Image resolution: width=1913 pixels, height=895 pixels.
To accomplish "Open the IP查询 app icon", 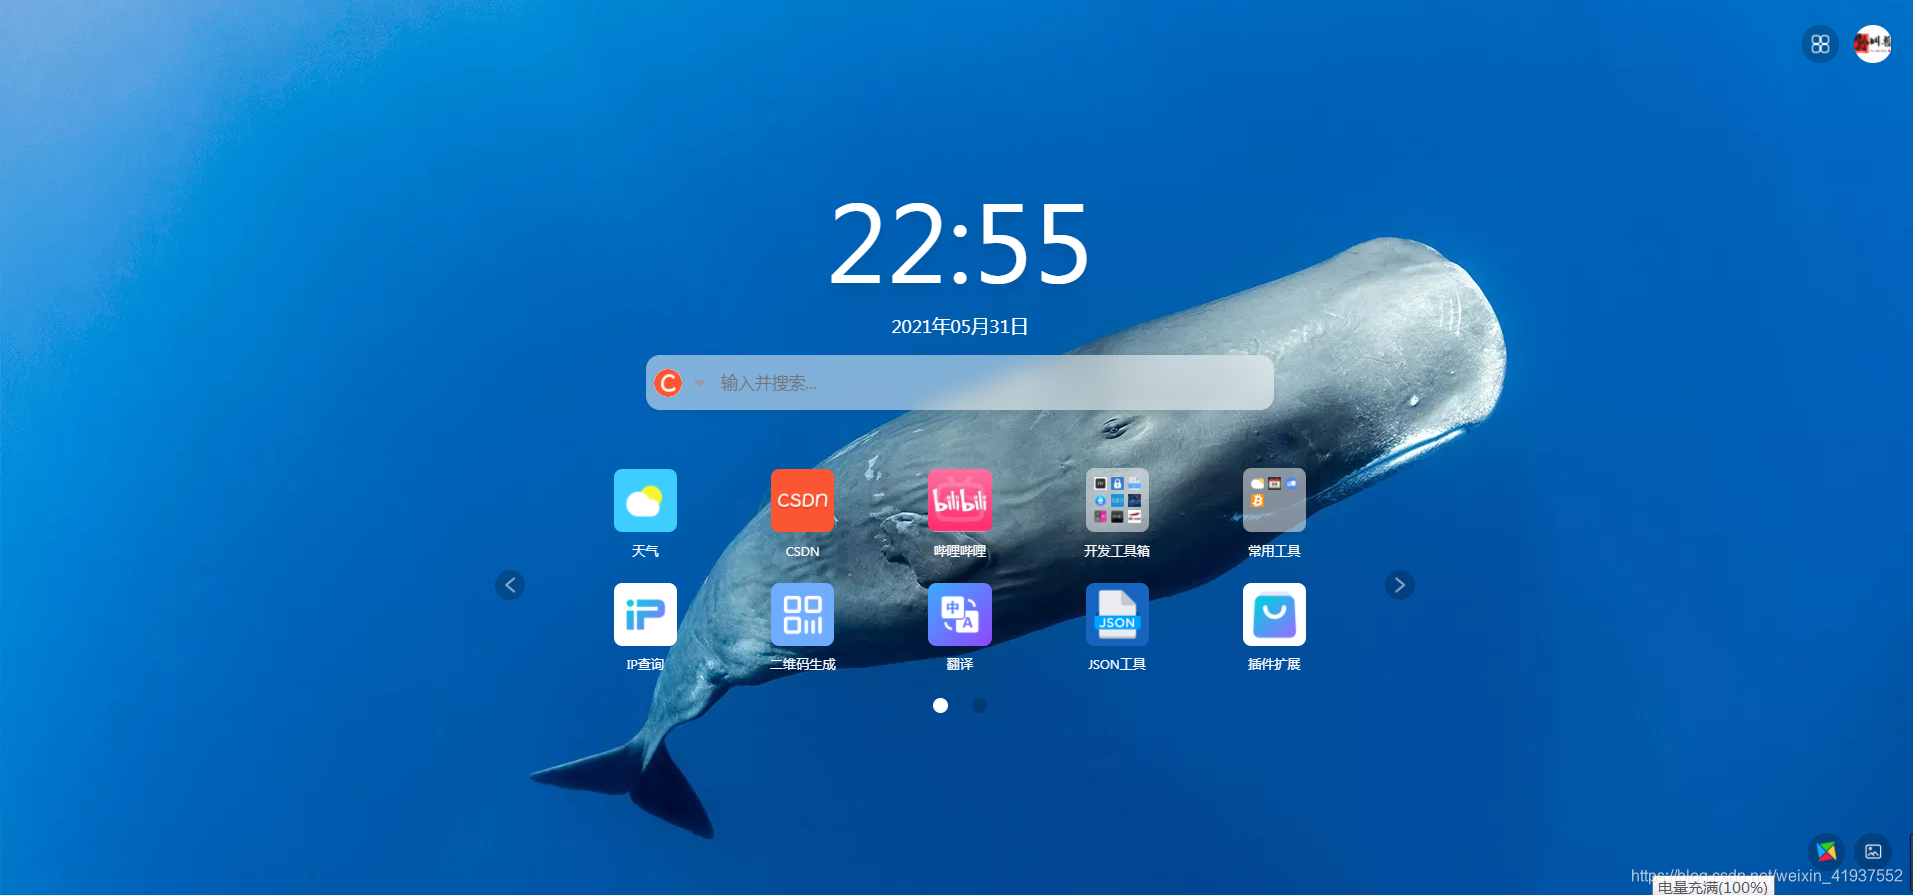I will point(645,614).
